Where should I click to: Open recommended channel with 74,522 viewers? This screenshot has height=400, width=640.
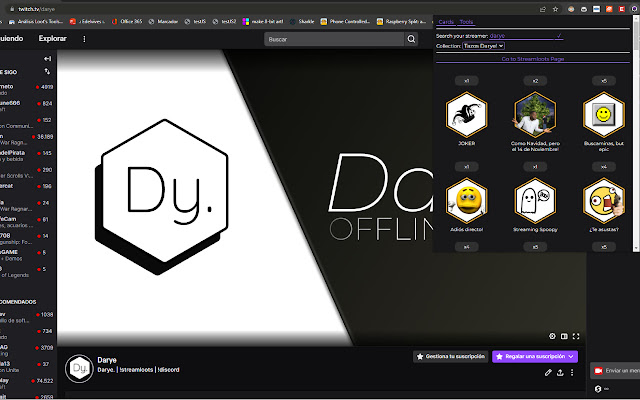click(x=27, y=383)
